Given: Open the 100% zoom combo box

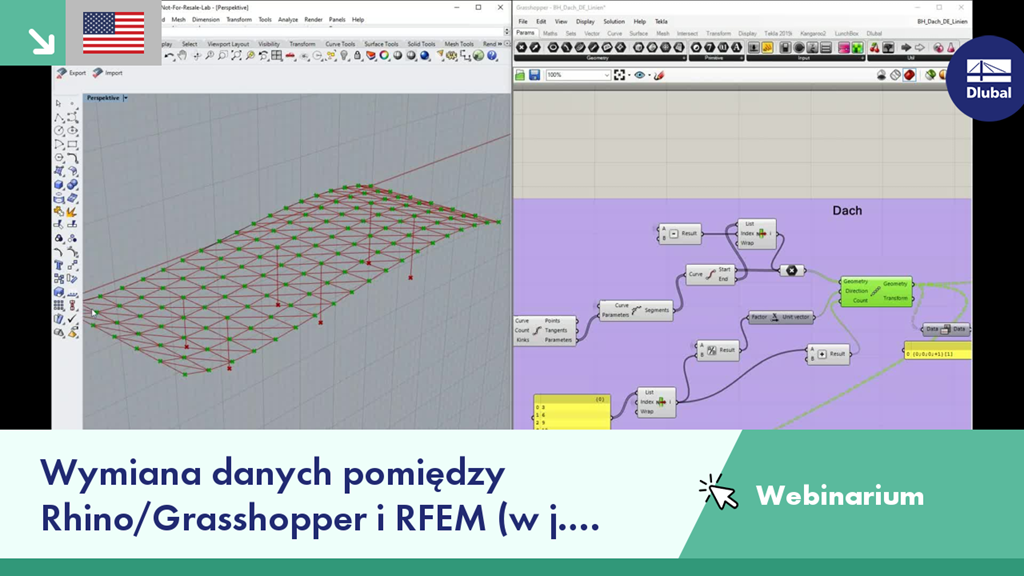Looking at the screenshot, I should pyautogui.click(x=578, y=75).
